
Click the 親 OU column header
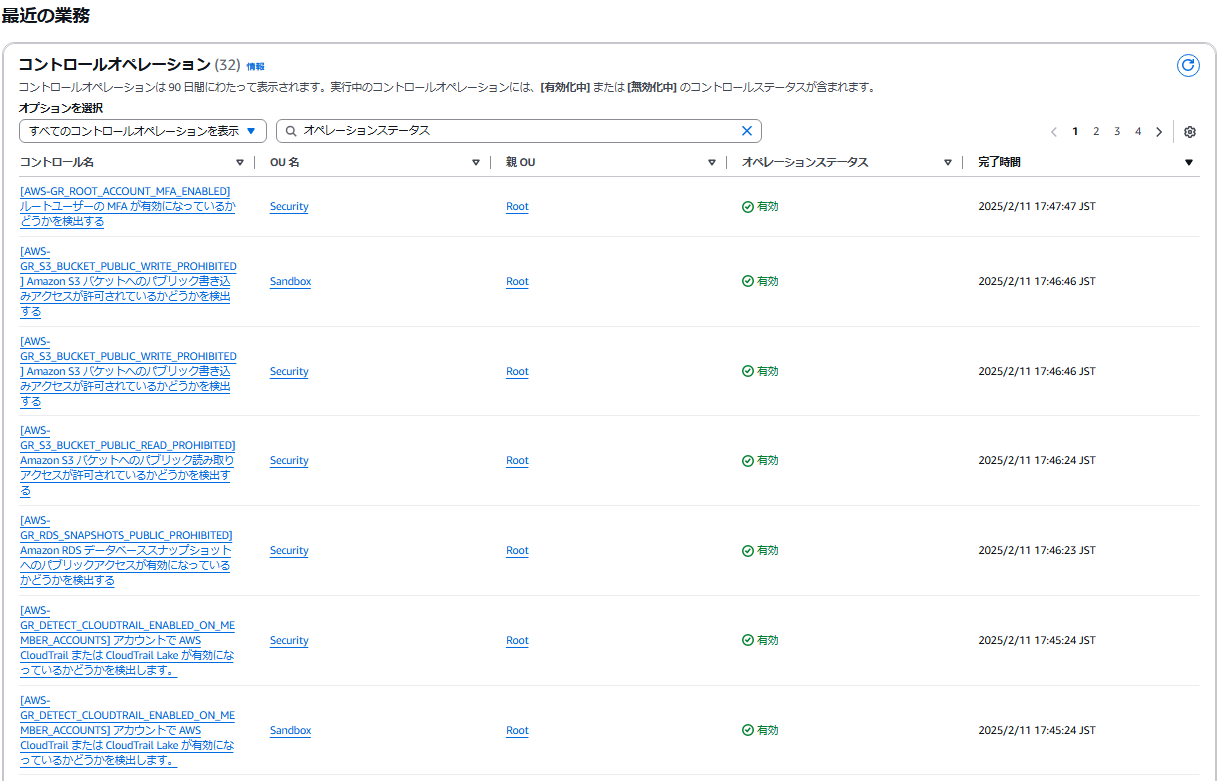pyautogui.click(x=520, y=162)
